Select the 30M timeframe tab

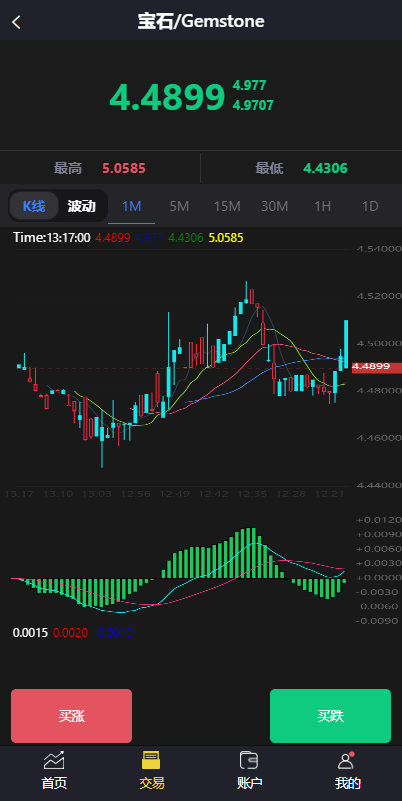click(275, 206)
